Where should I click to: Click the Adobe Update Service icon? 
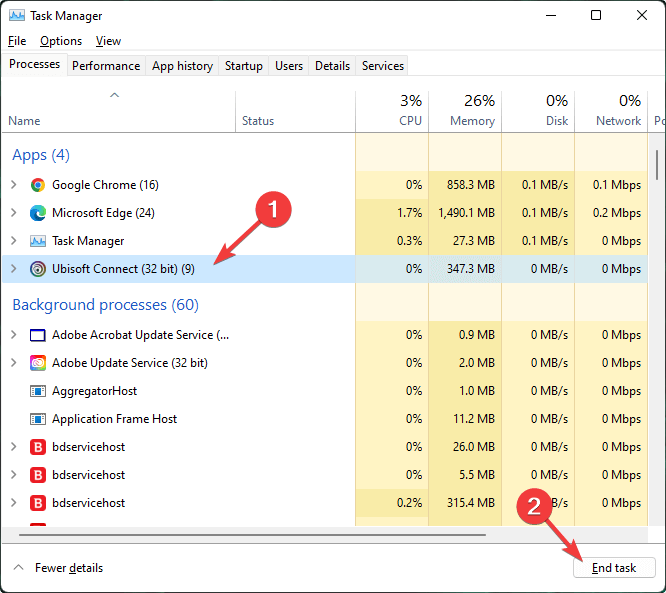point(38,363)
